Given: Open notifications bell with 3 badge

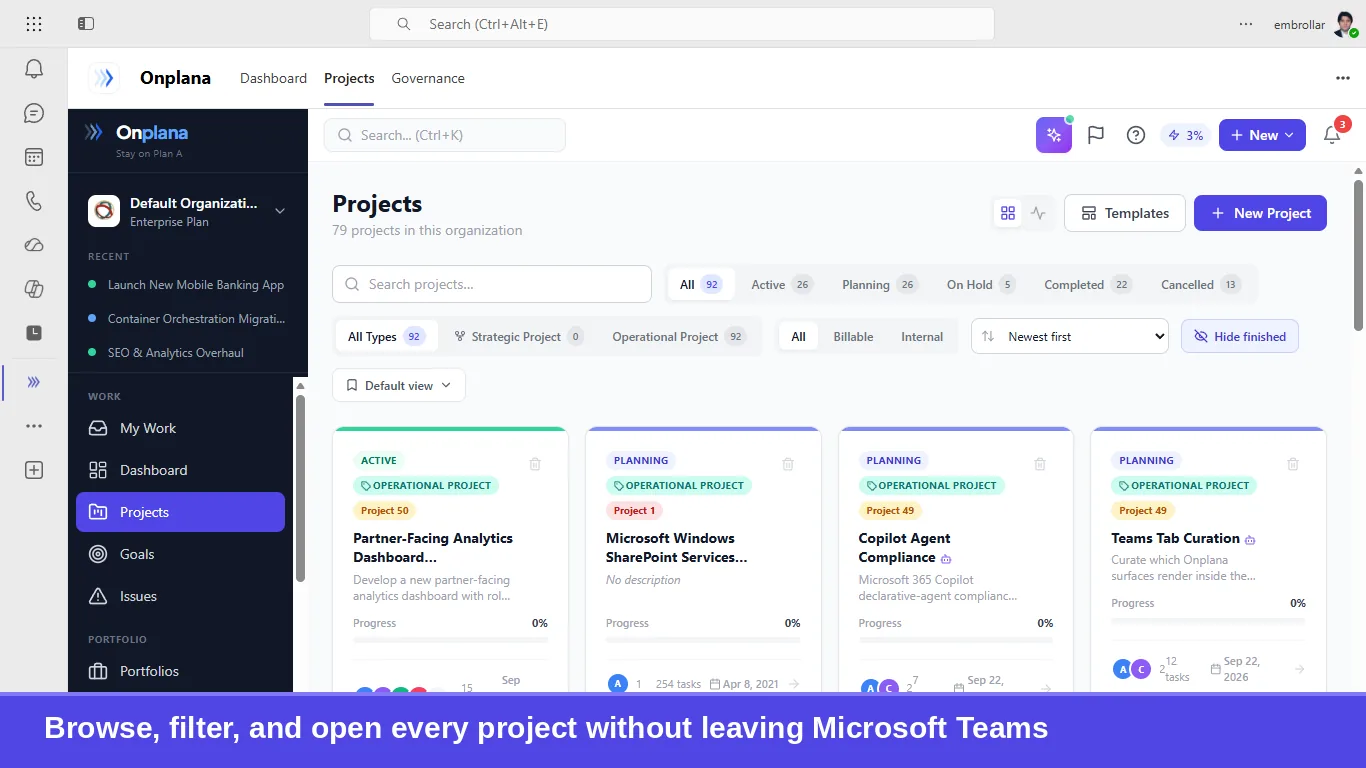Looking at the screenshot, I should tap(1332, 135).
